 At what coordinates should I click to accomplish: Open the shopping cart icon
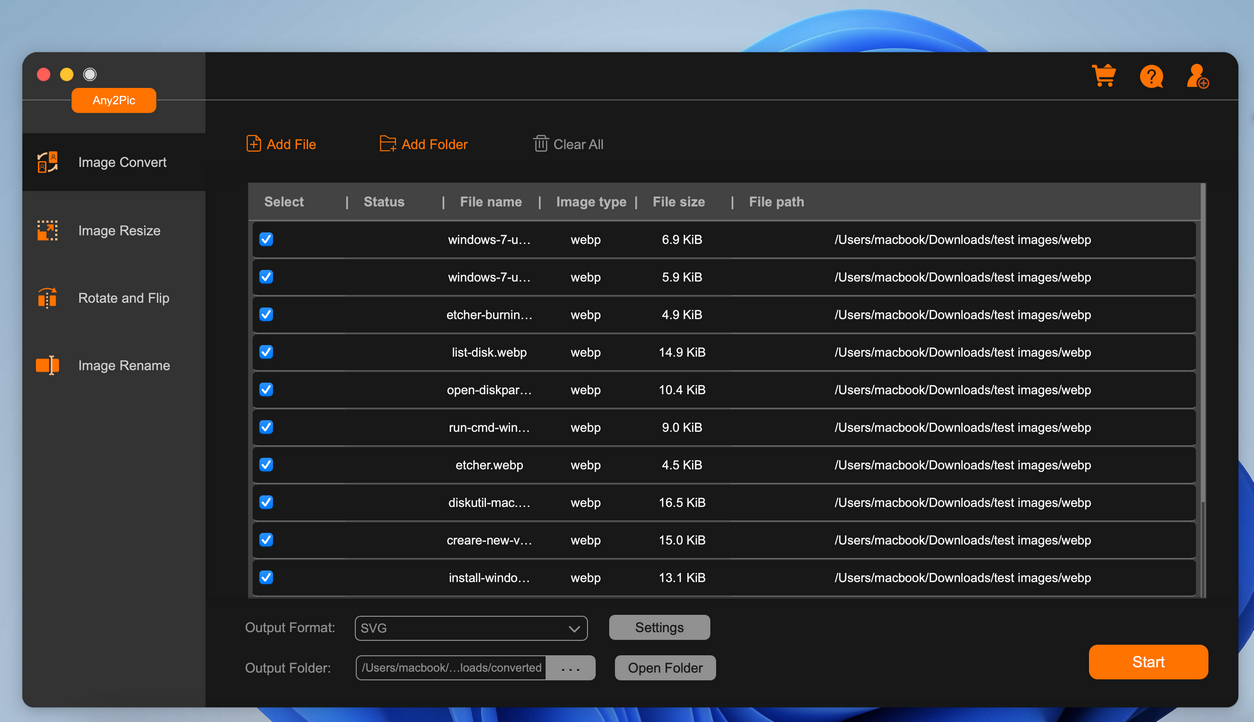(1104, 76)
